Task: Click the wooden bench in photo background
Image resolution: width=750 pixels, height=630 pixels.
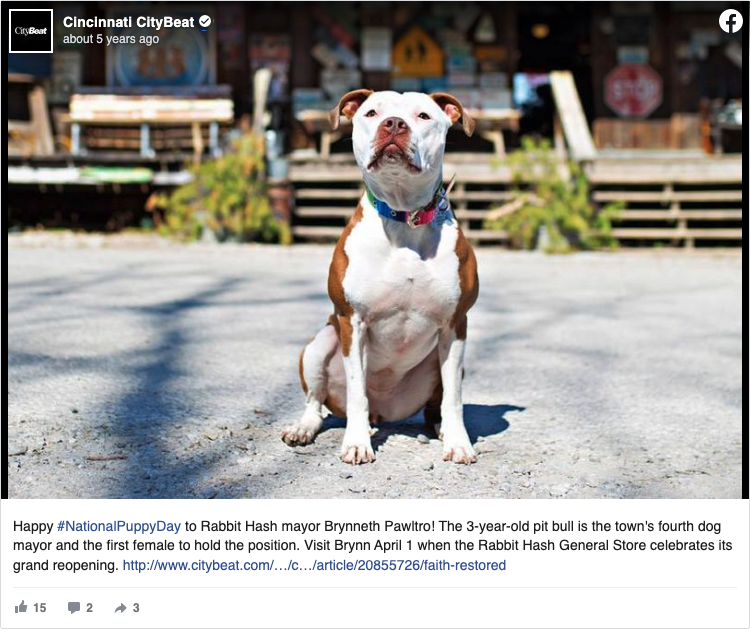Action: (x=152, y=124)
